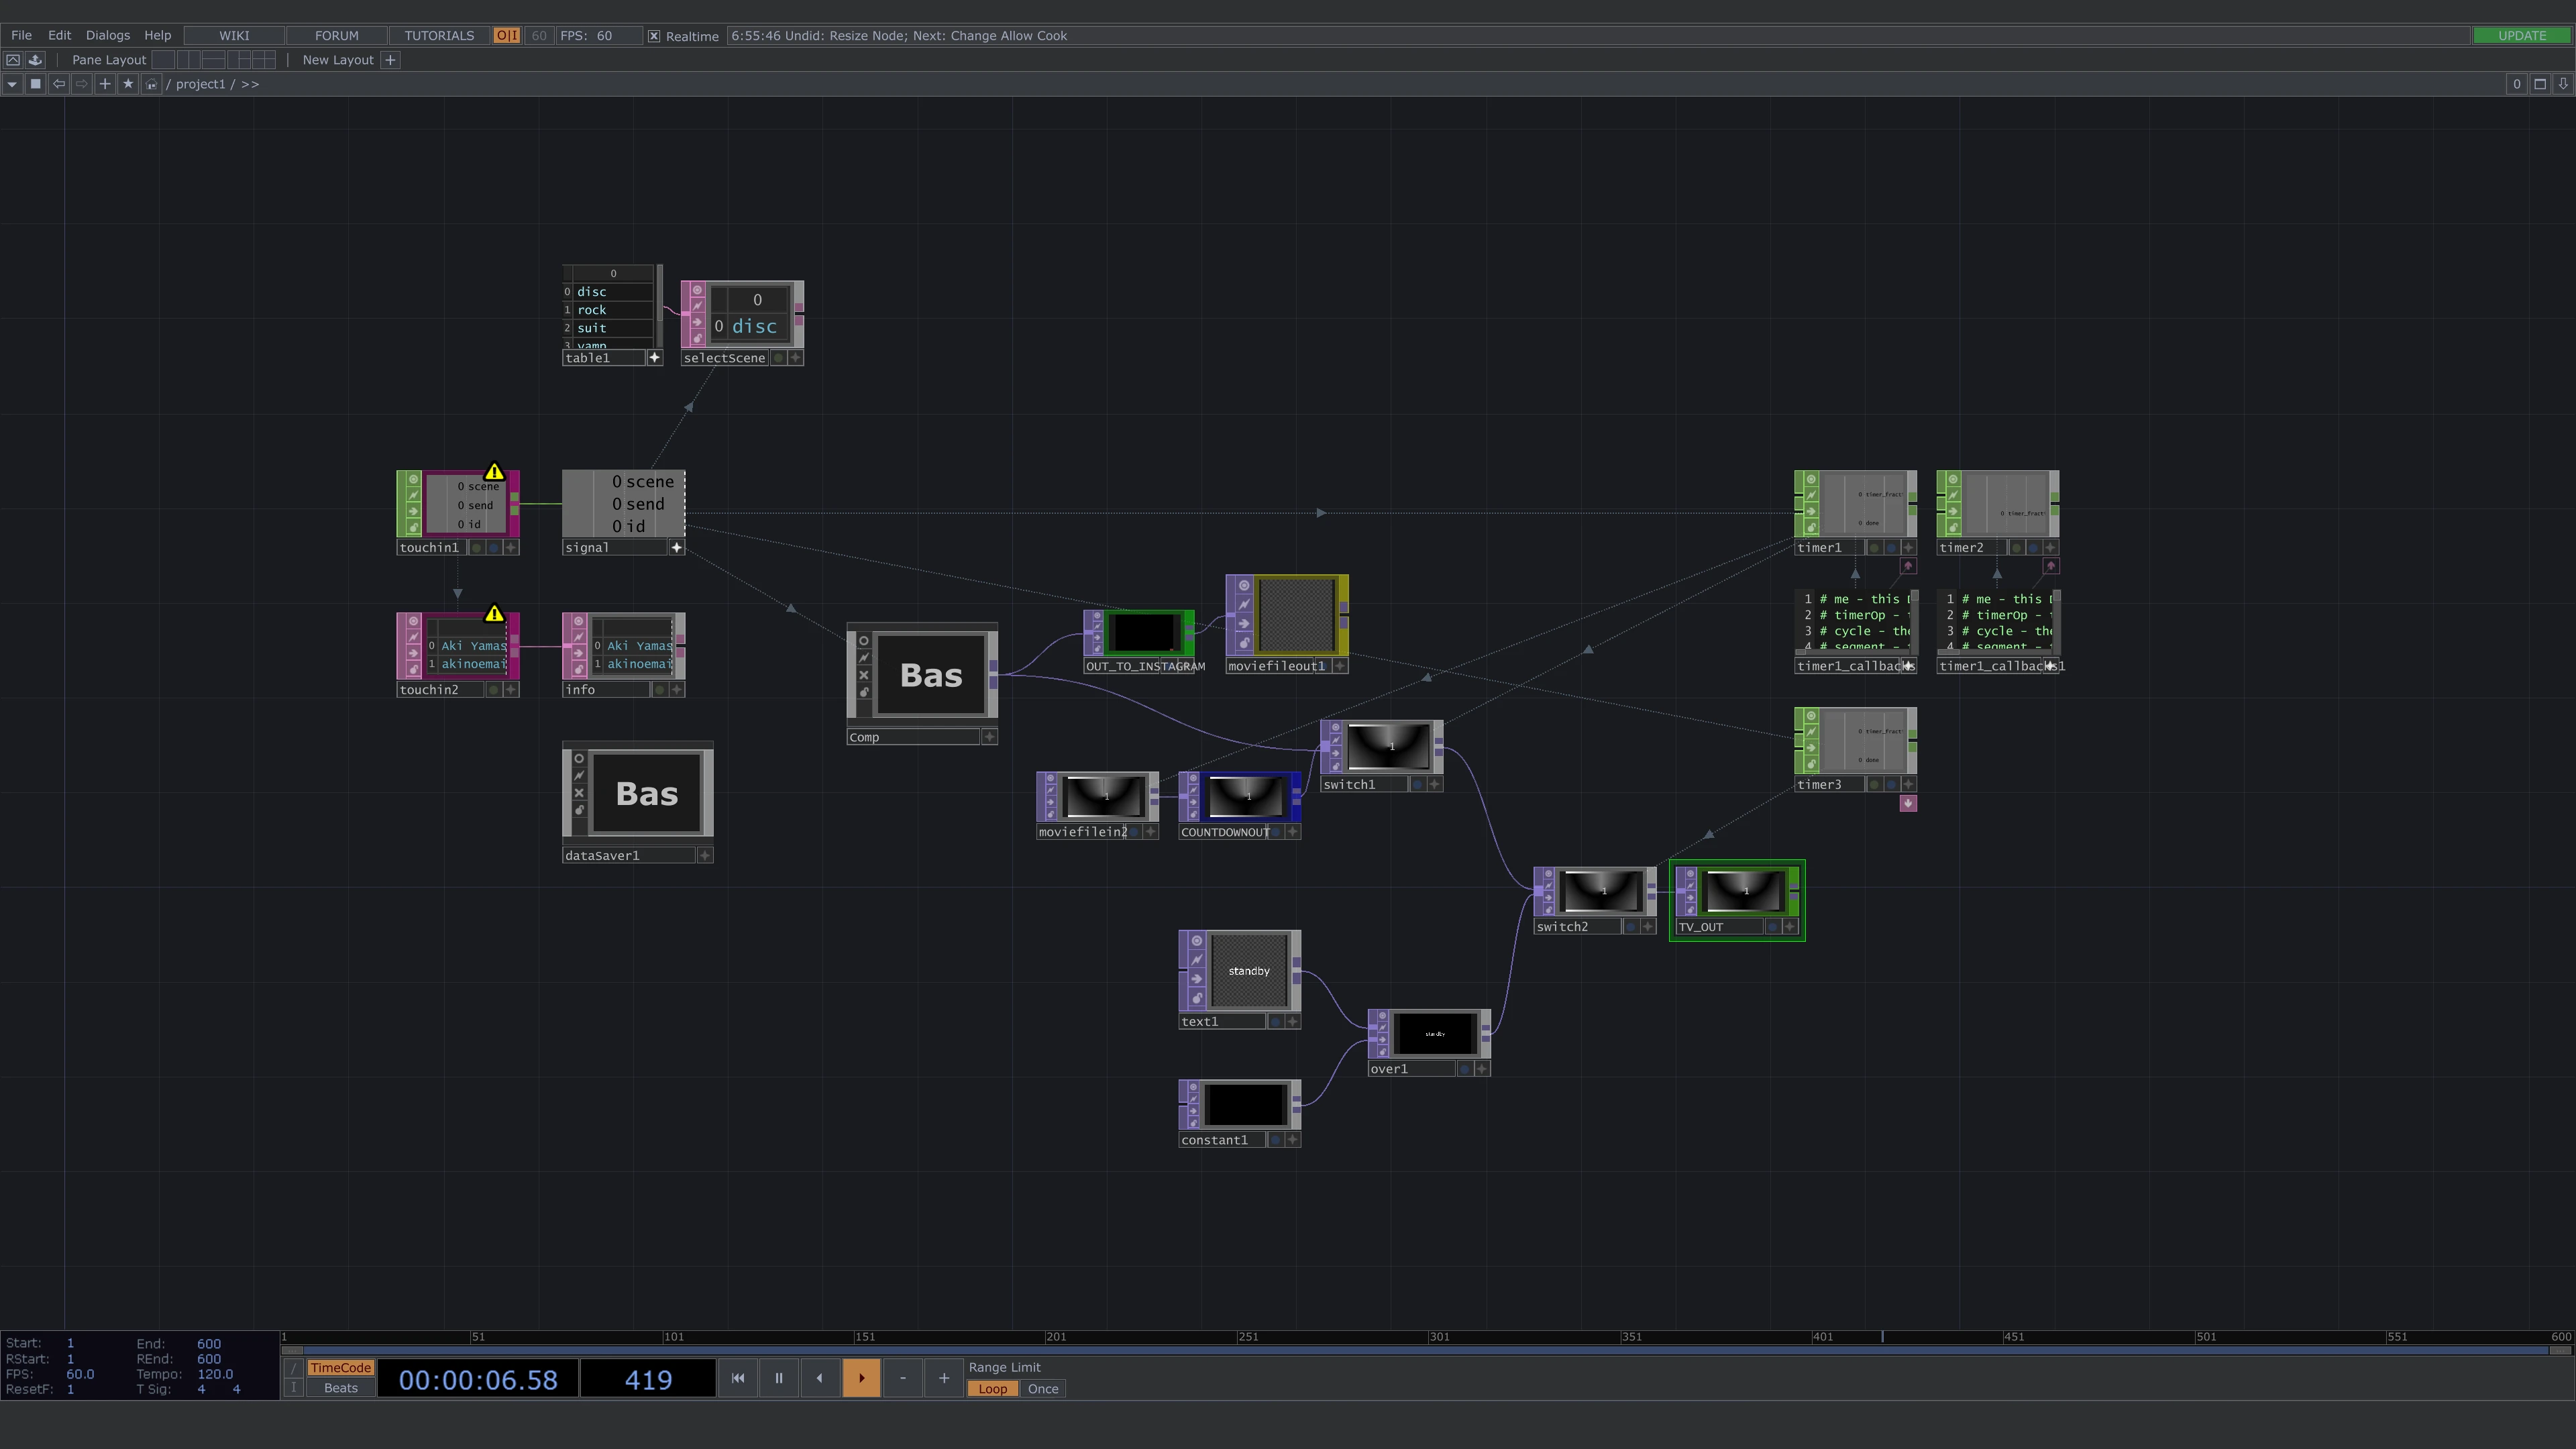This screenshot has height=1449, width=2576.
Task: Click the green UPDATE button
Action: [x=2521, y=35]
